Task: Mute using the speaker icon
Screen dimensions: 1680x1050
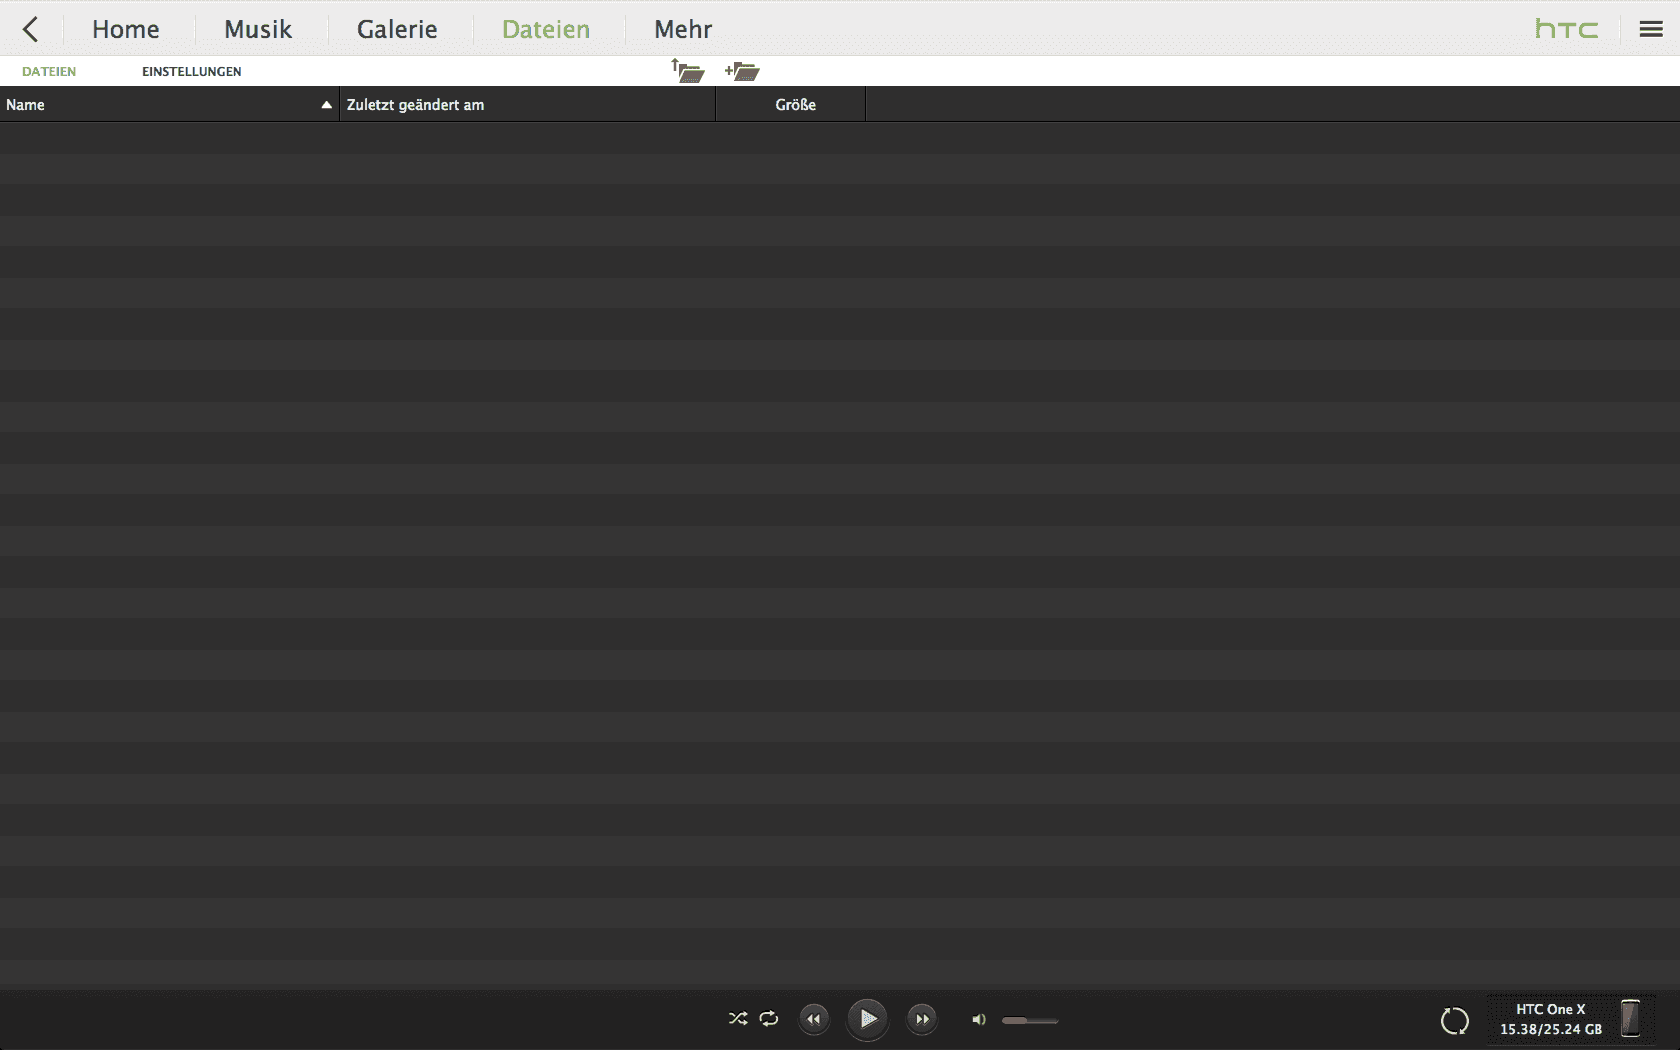Action: coord(979,1020)
